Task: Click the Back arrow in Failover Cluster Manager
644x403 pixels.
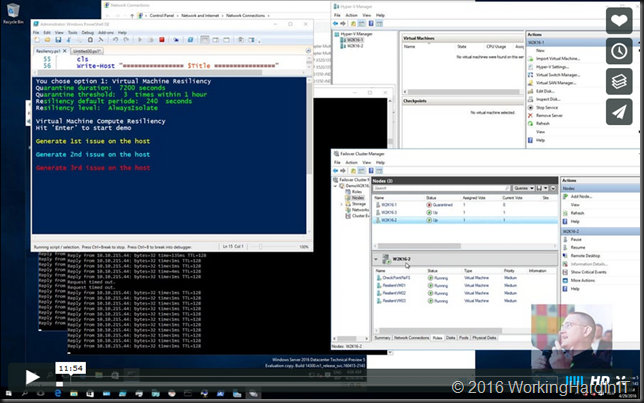Action: 336,170
